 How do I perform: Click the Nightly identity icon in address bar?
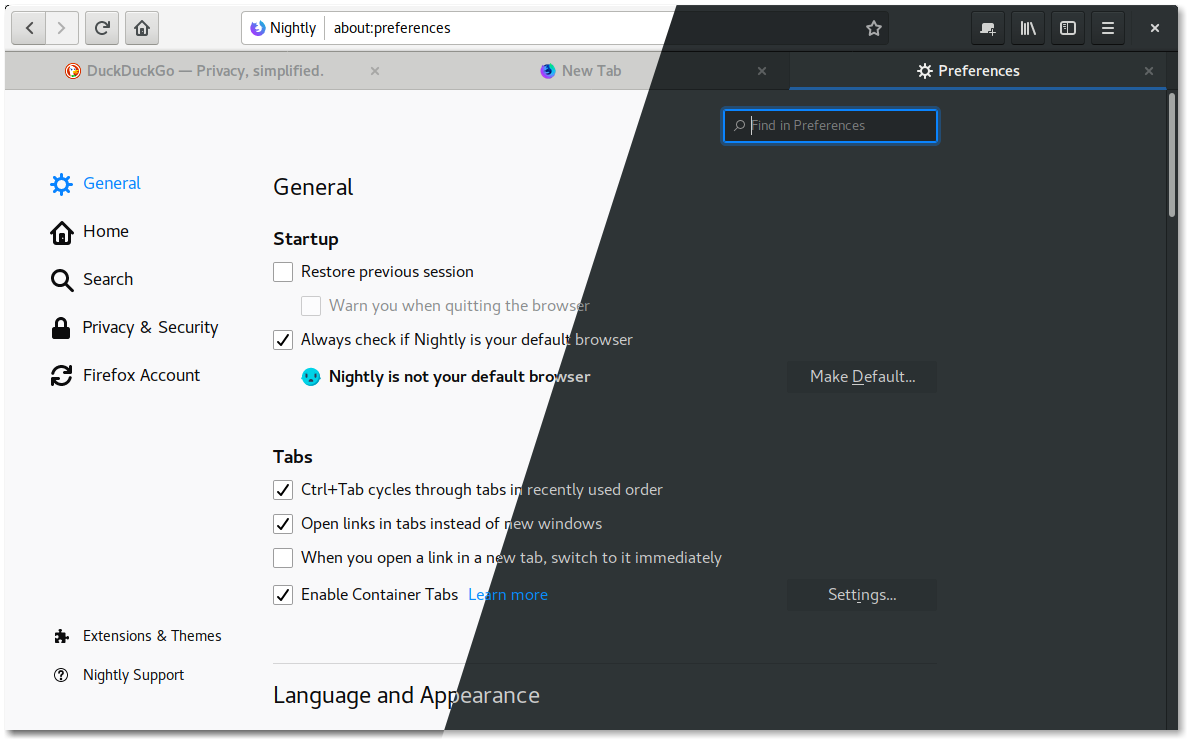pyautogui.click(x=258, y=28)
